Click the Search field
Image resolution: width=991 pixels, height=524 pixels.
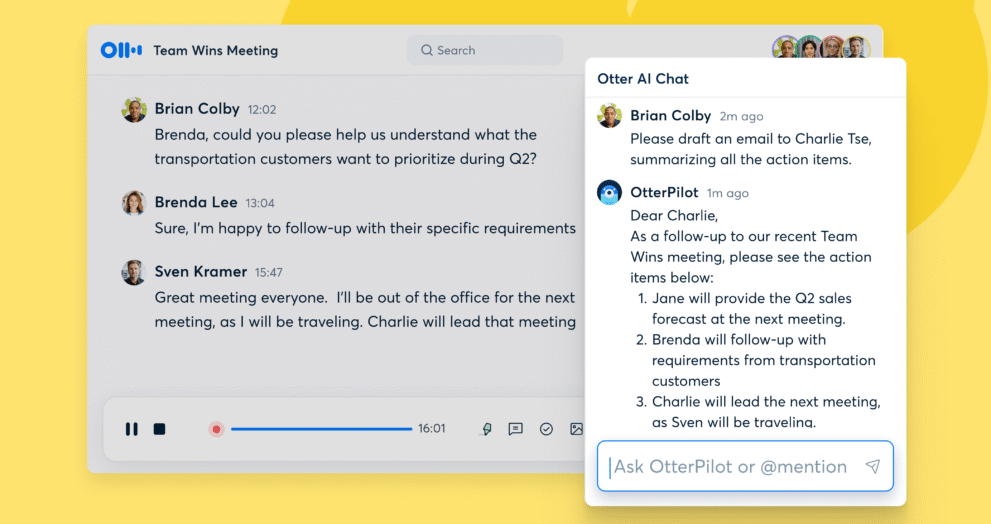[485, 50]
